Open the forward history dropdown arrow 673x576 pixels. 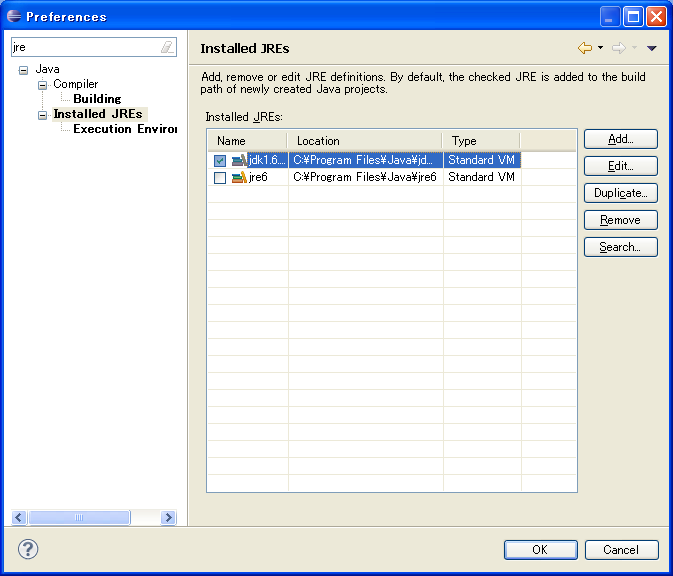[634, 48]
